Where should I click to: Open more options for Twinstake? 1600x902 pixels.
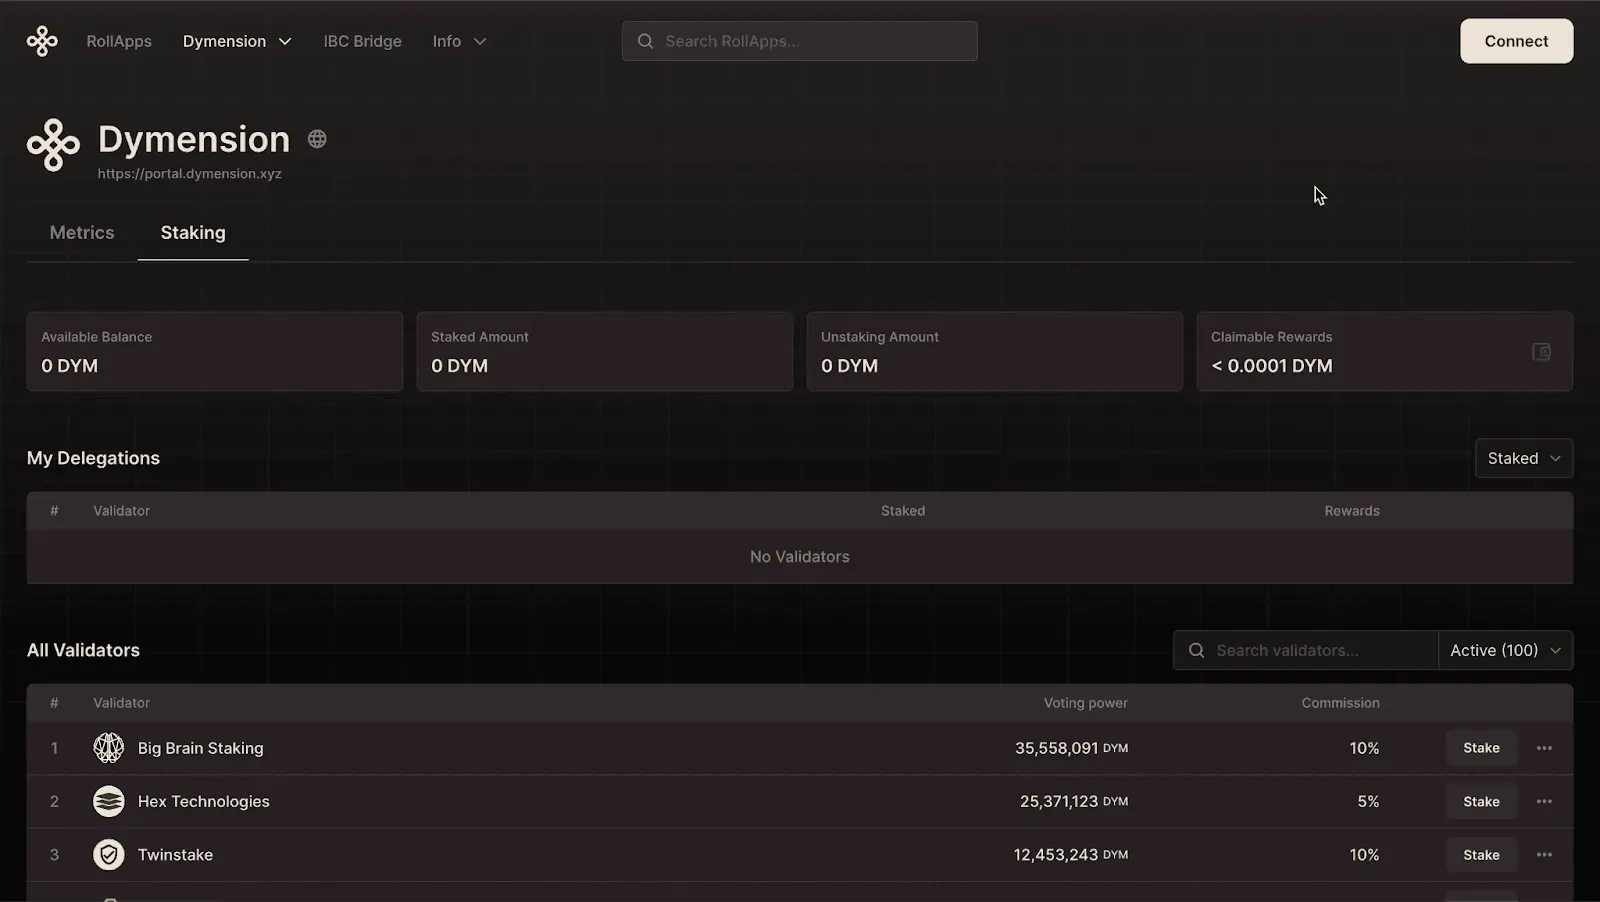coord(1544,855)
